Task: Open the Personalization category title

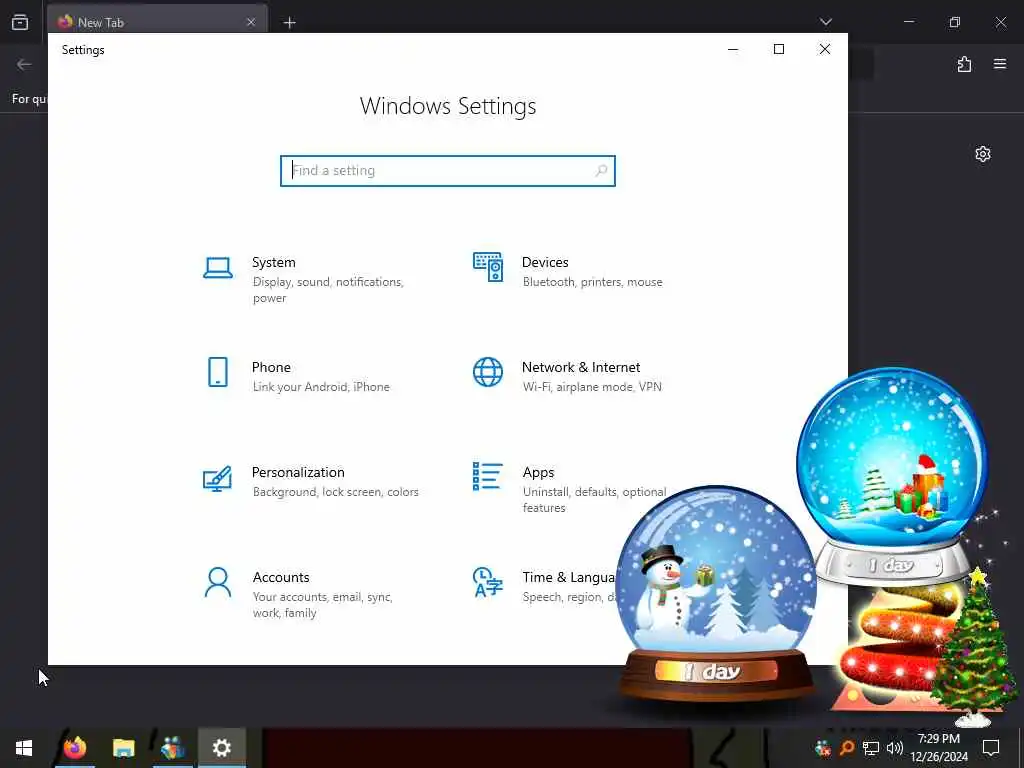Action: tap(298, 472)
